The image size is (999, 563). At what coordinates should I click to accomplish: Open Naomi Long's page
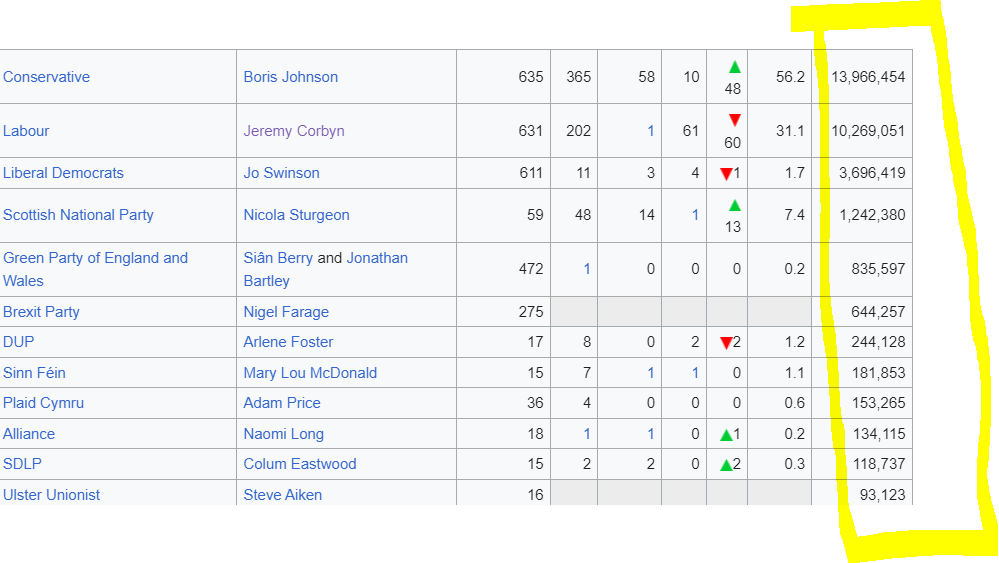284,434
